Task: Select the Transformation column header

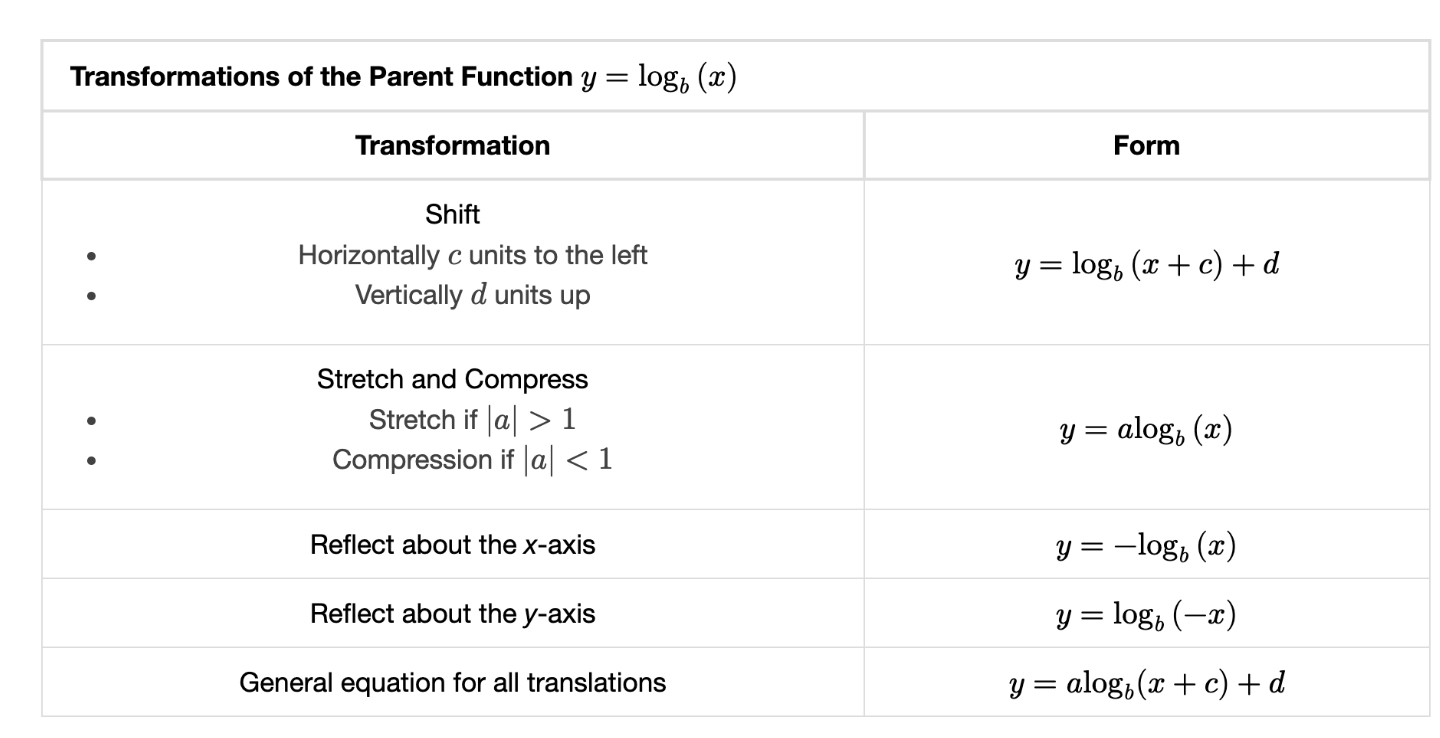Action: pos(453,146)
